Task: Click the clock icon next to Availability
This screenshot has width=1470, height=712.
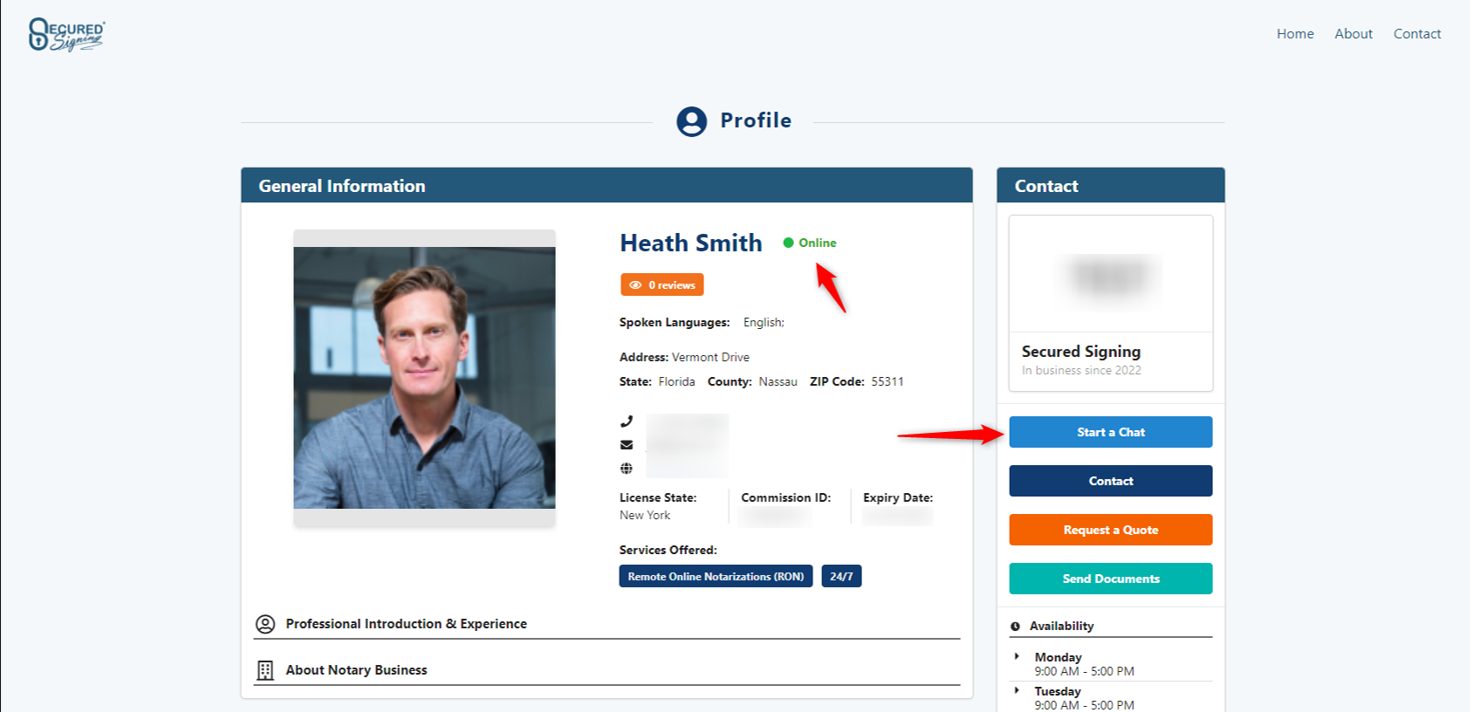Action: pyautogui.click(x=1015, y=626)
